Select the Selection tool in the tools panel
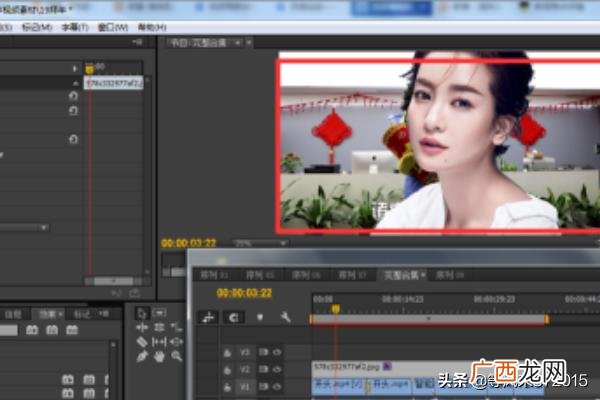This screenshot has height=400, width=600. (x=142, y=313)
